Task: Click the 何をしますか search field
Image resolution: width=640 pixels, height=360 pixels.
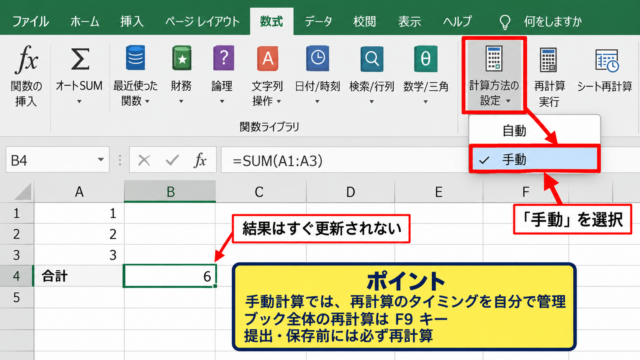Action: (x=553, y=21)
